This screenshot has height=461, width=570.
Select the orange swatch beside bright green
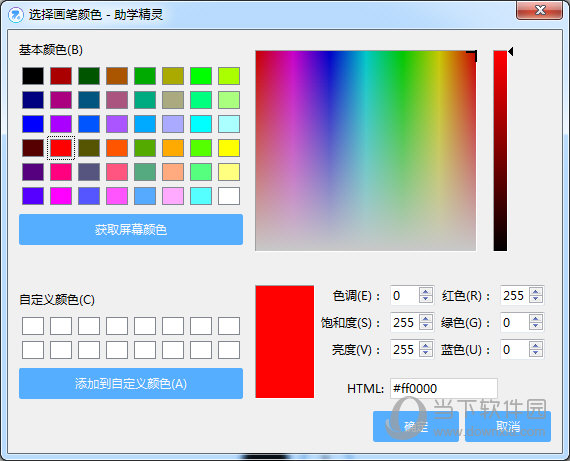click(x=173, y=148)
